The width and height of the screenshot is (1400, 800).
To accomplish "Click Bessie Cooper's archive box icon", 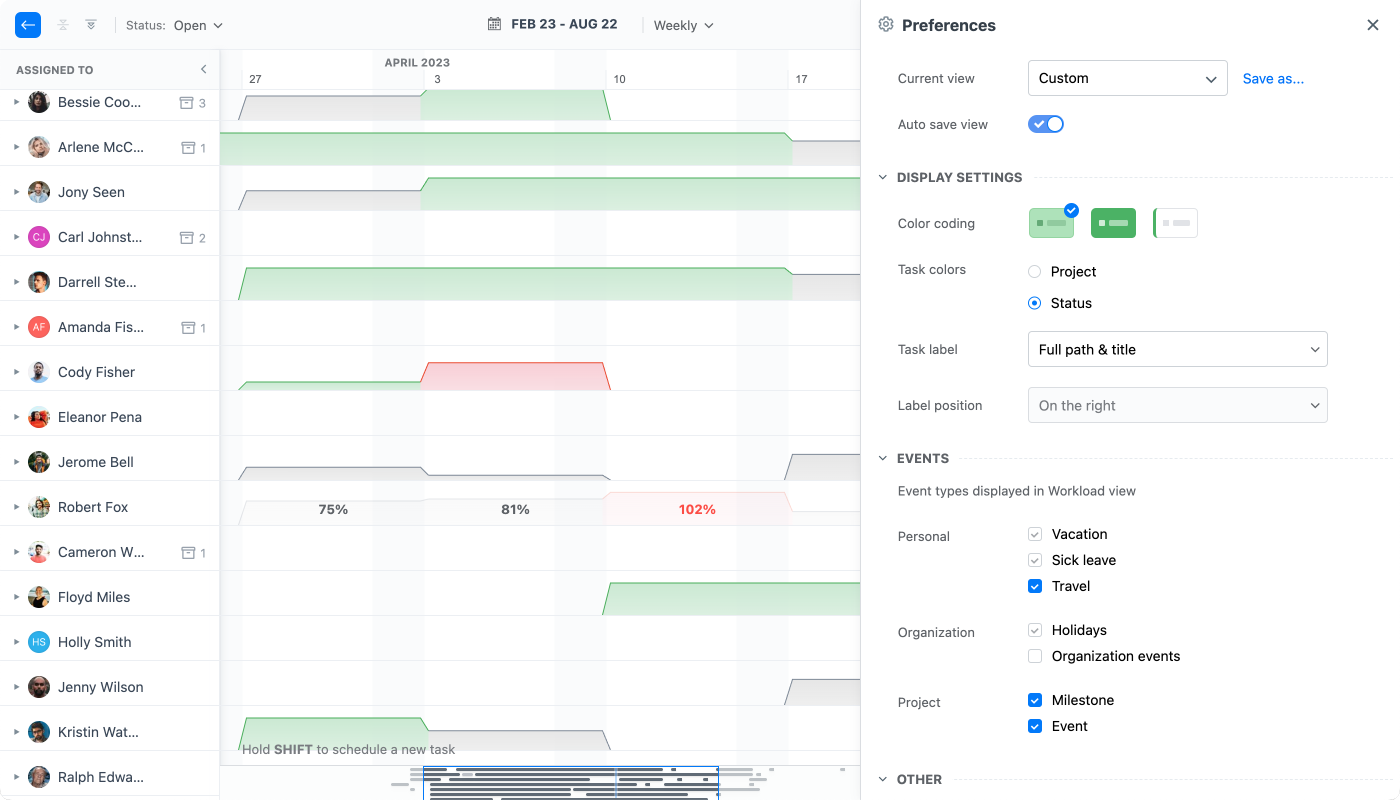I will pos(186,102).
